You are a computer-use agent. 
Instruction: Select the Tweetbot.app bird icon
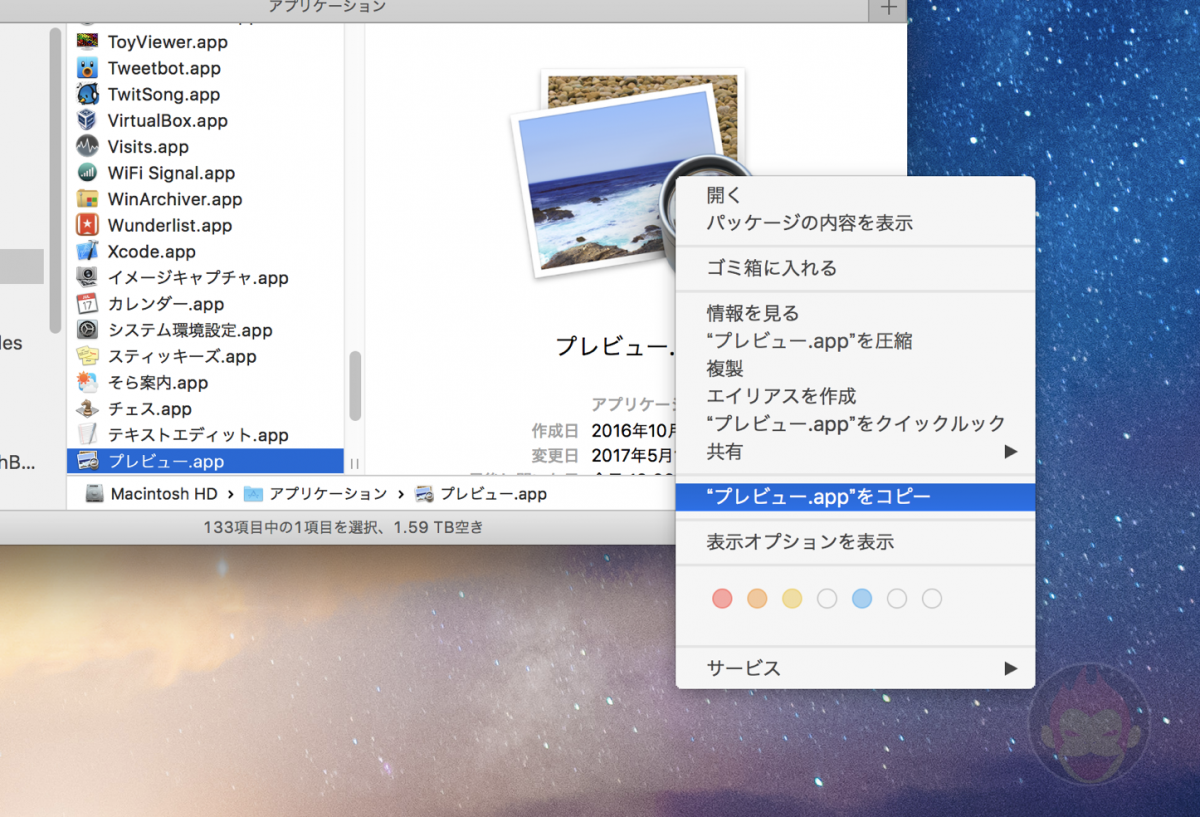tap(87, 68)
